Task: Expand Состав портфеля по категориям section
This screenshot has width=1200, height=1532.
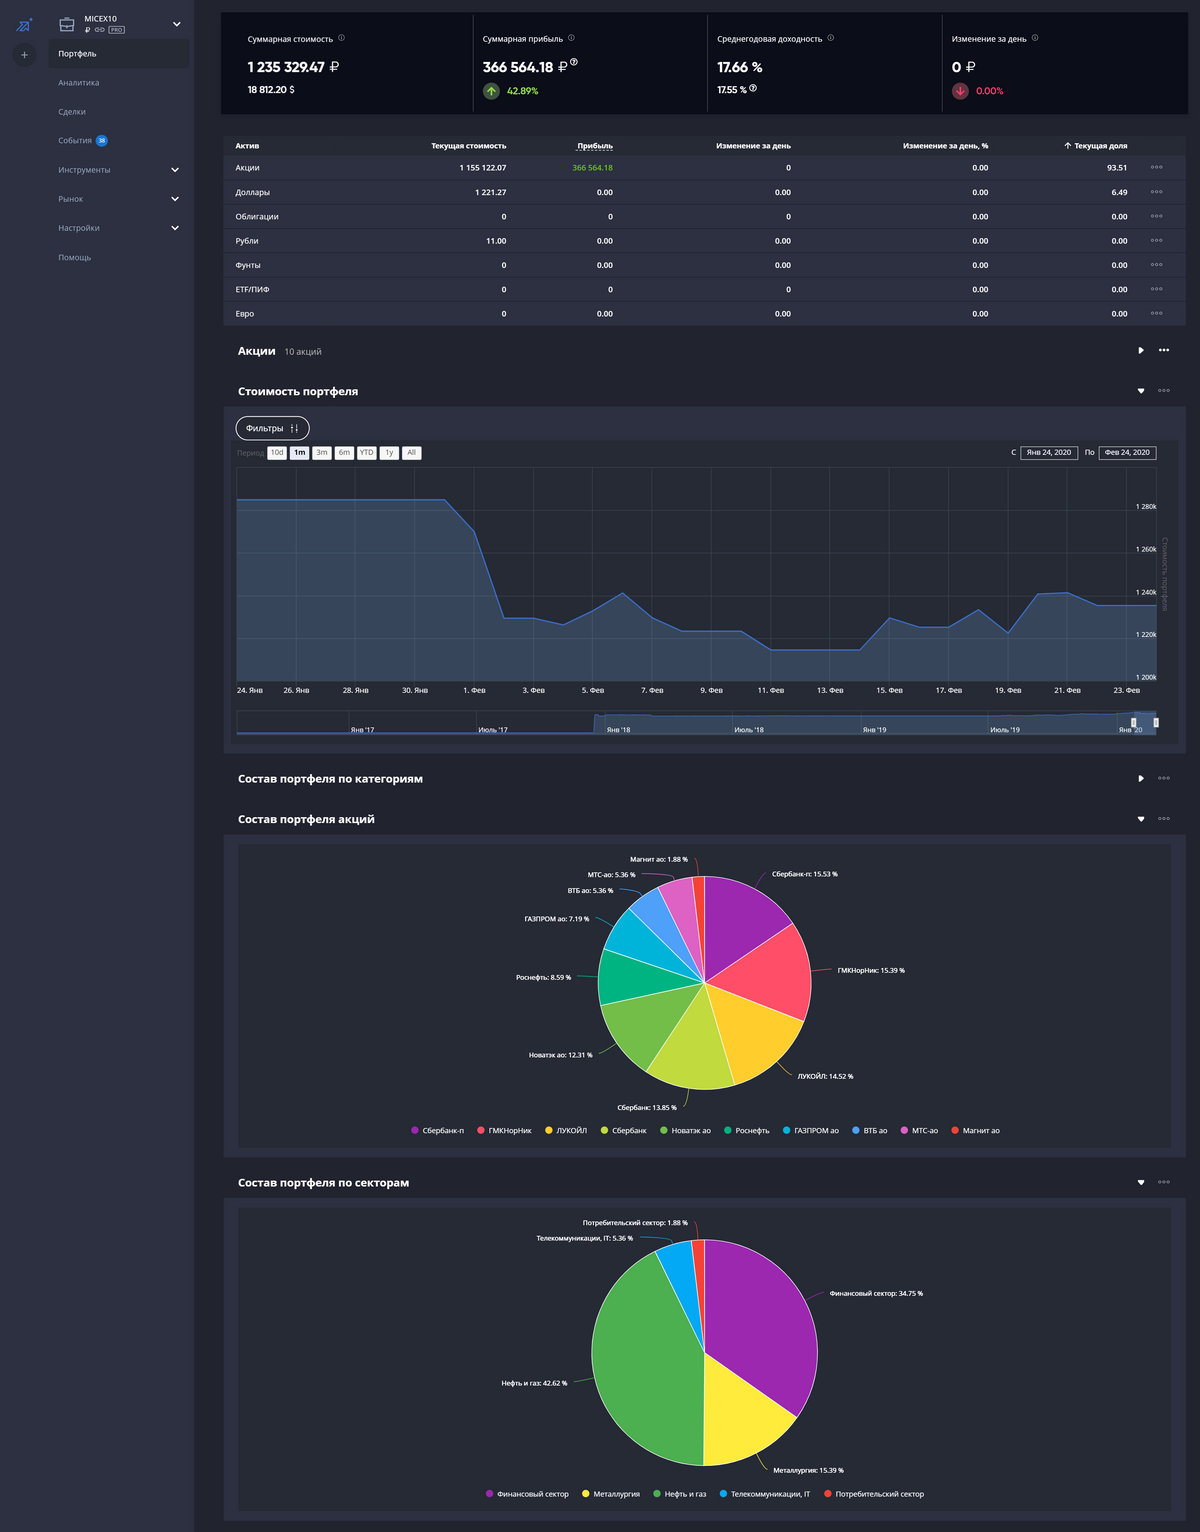Action: [x=1141, y=779]
